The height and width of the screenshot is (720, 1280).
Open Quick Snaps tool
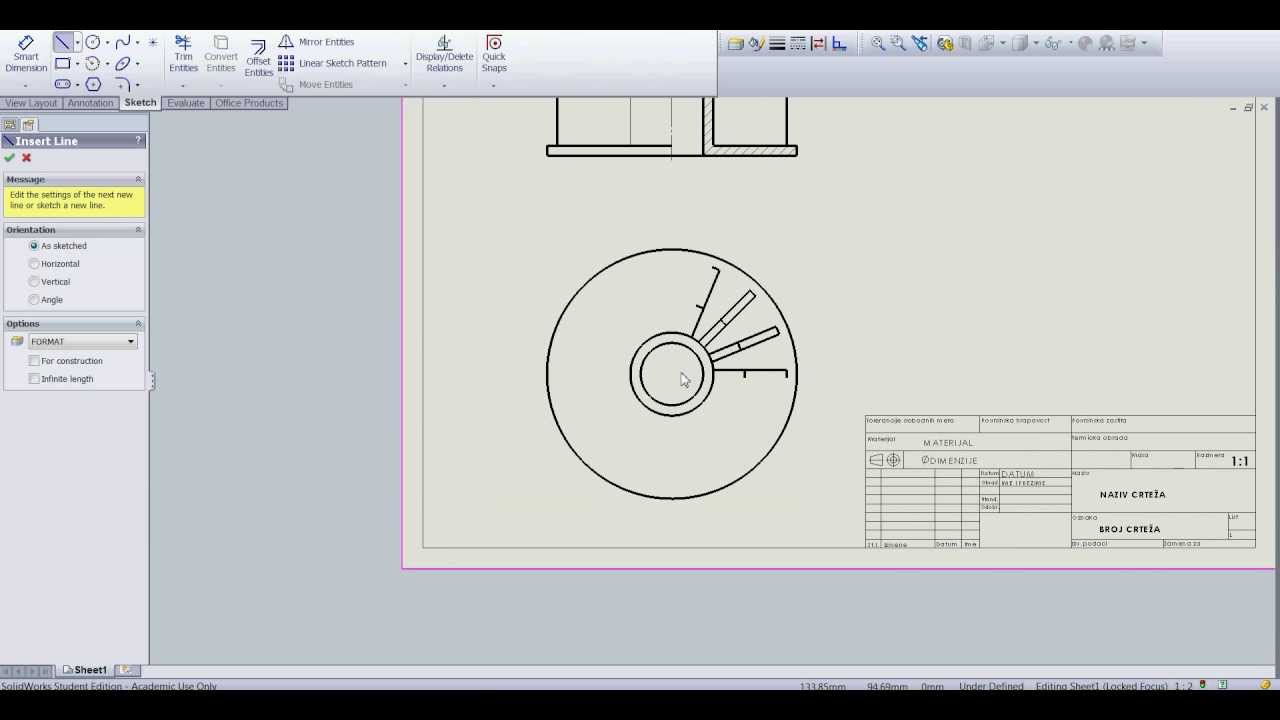[494, 54]
